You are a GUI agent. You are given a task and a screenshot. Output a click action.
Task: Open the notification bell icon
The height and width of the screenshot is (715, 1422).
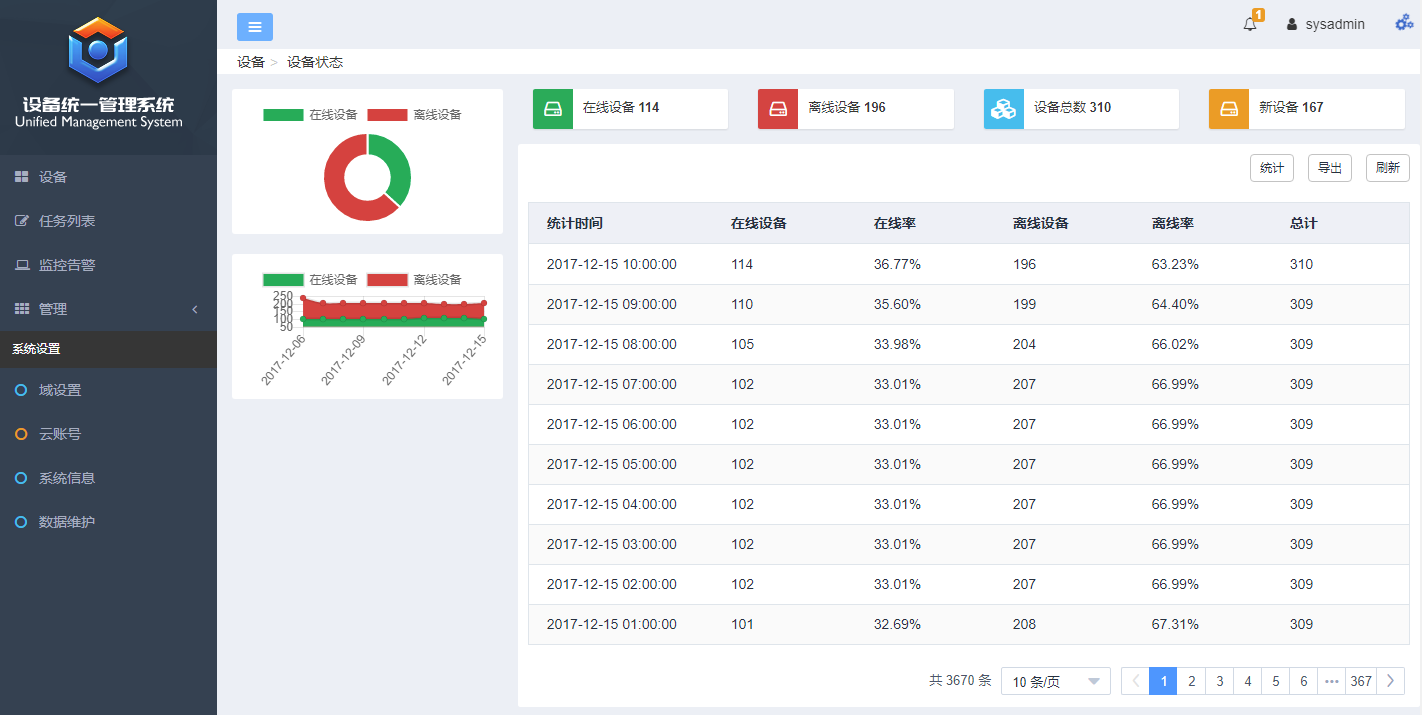1250,24
